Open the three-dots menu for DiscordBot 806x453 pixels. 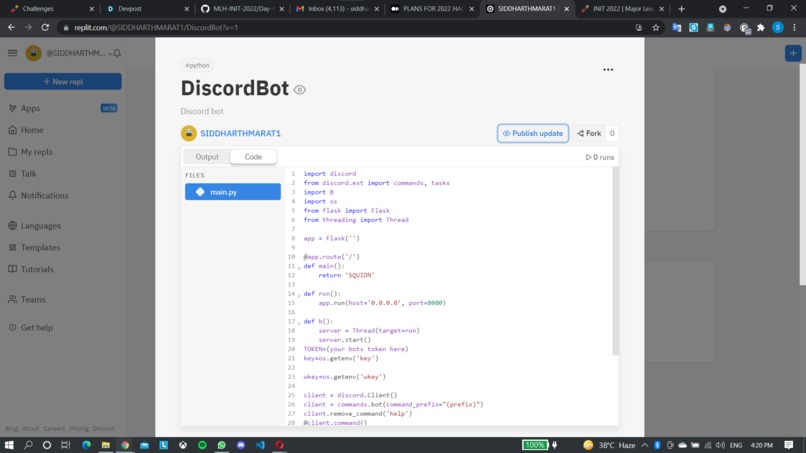pyautogui.click(x=608, y=69)
